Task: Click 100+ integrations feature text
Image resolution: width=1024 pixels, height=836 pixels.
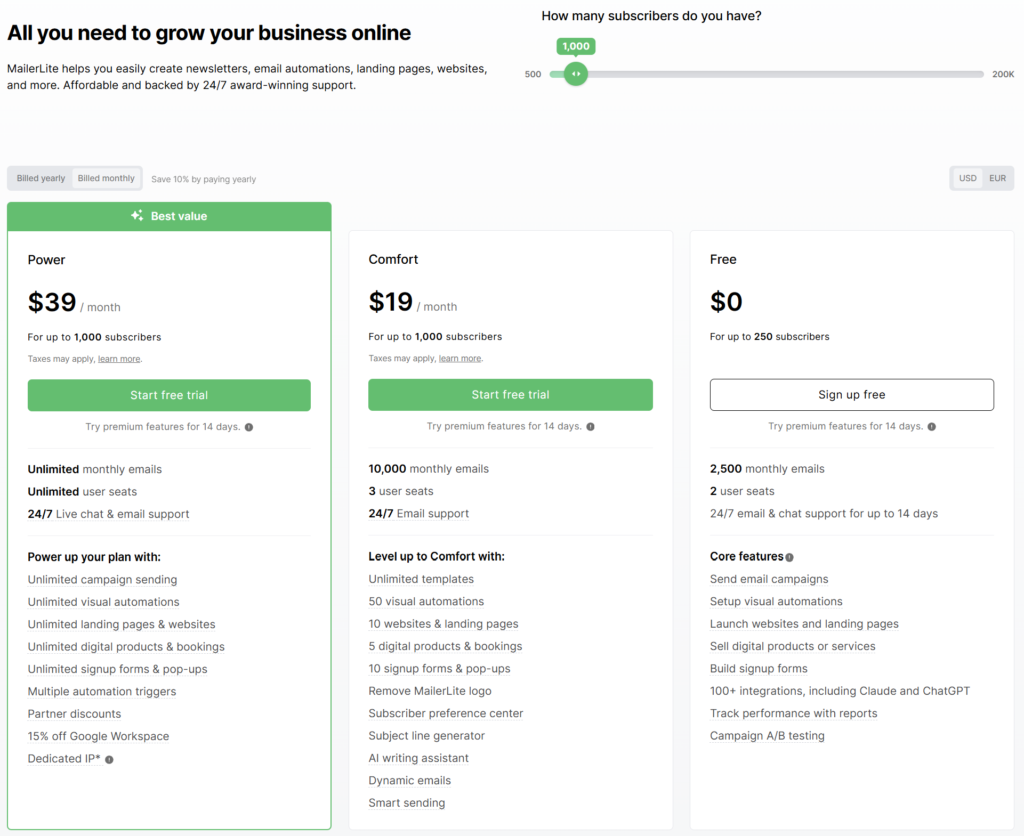Action: coord(840,690)
